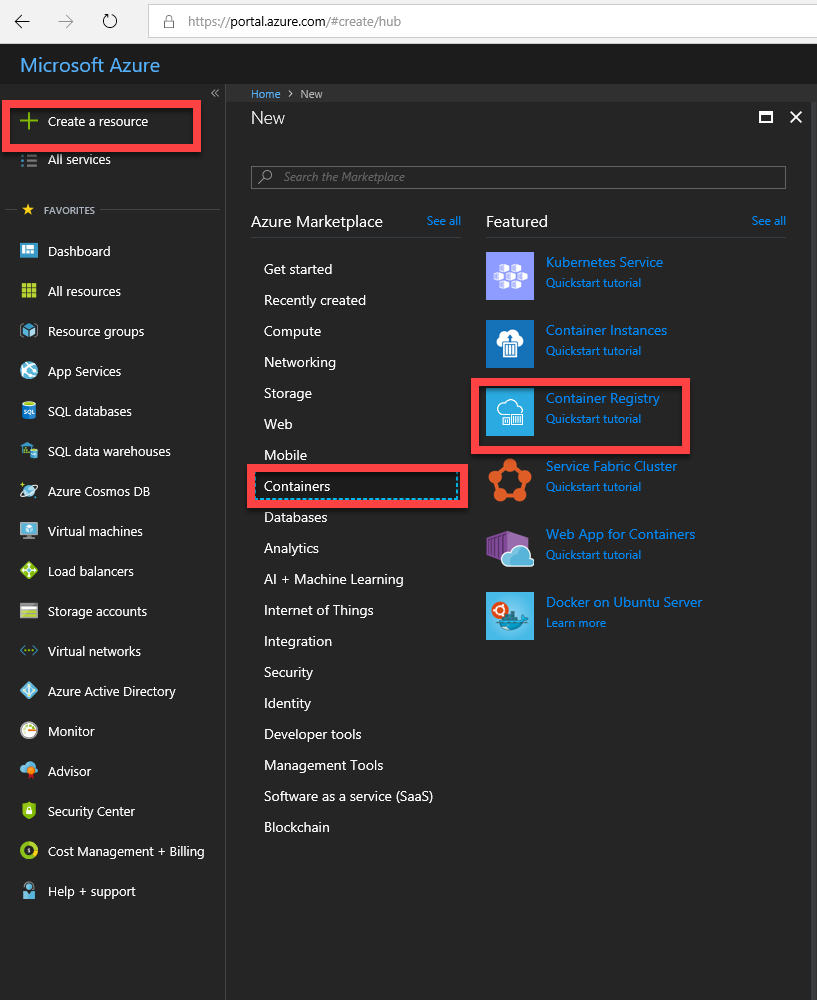Collapse the sidebar with double chevron

pos(215,93)
